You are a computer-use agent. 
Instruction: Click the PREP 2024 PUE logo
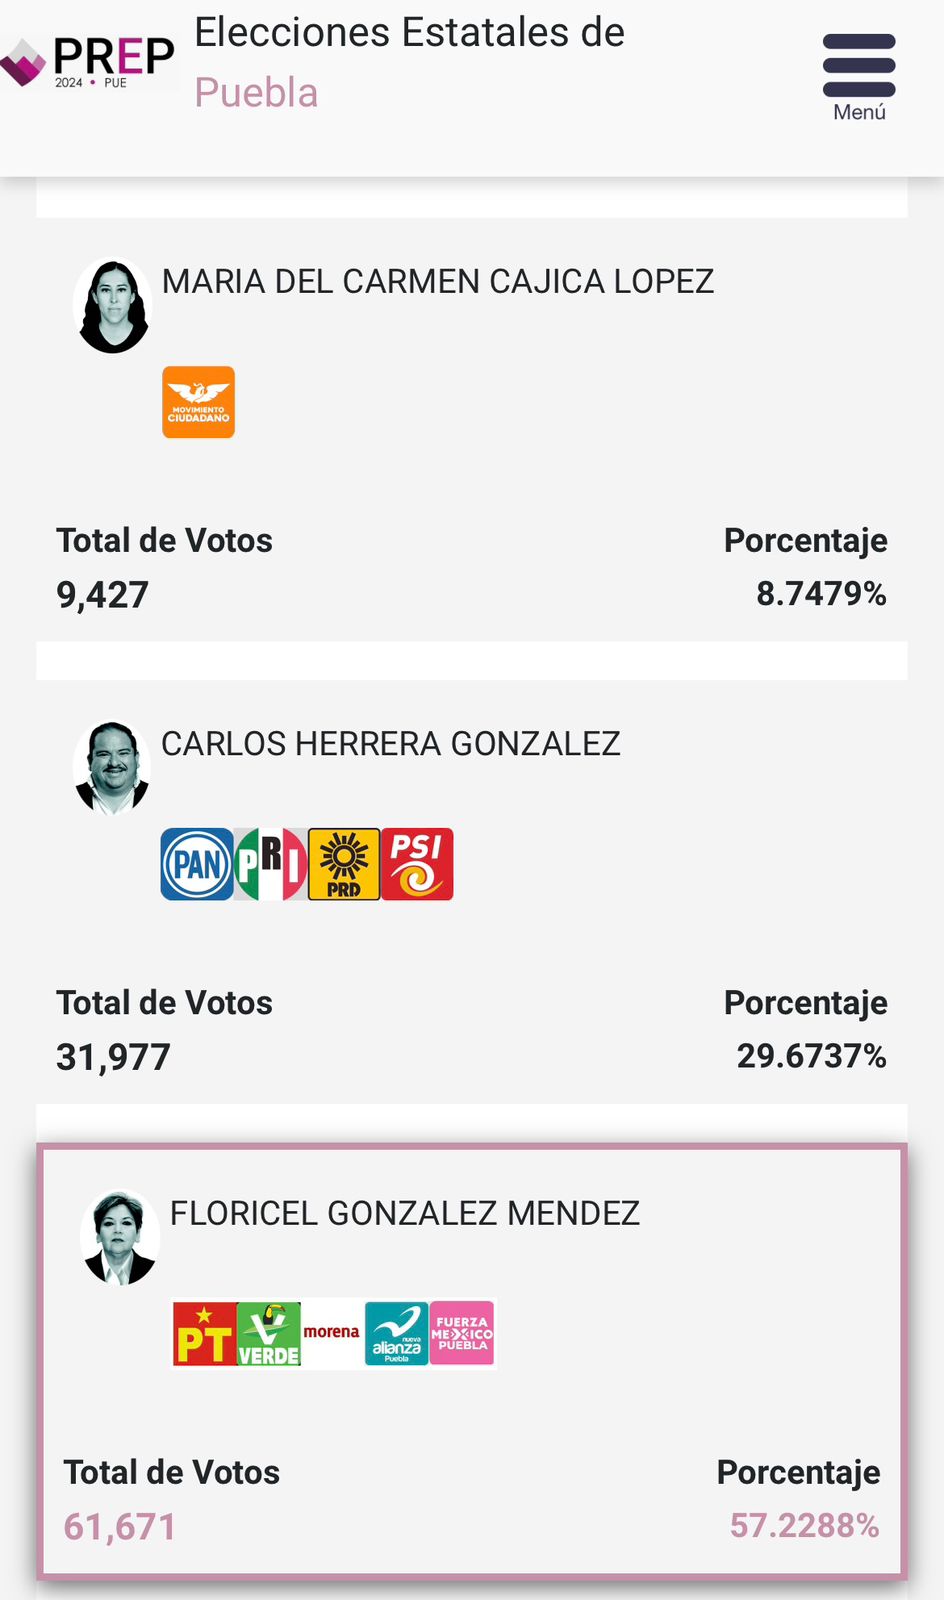click(90, 62)
